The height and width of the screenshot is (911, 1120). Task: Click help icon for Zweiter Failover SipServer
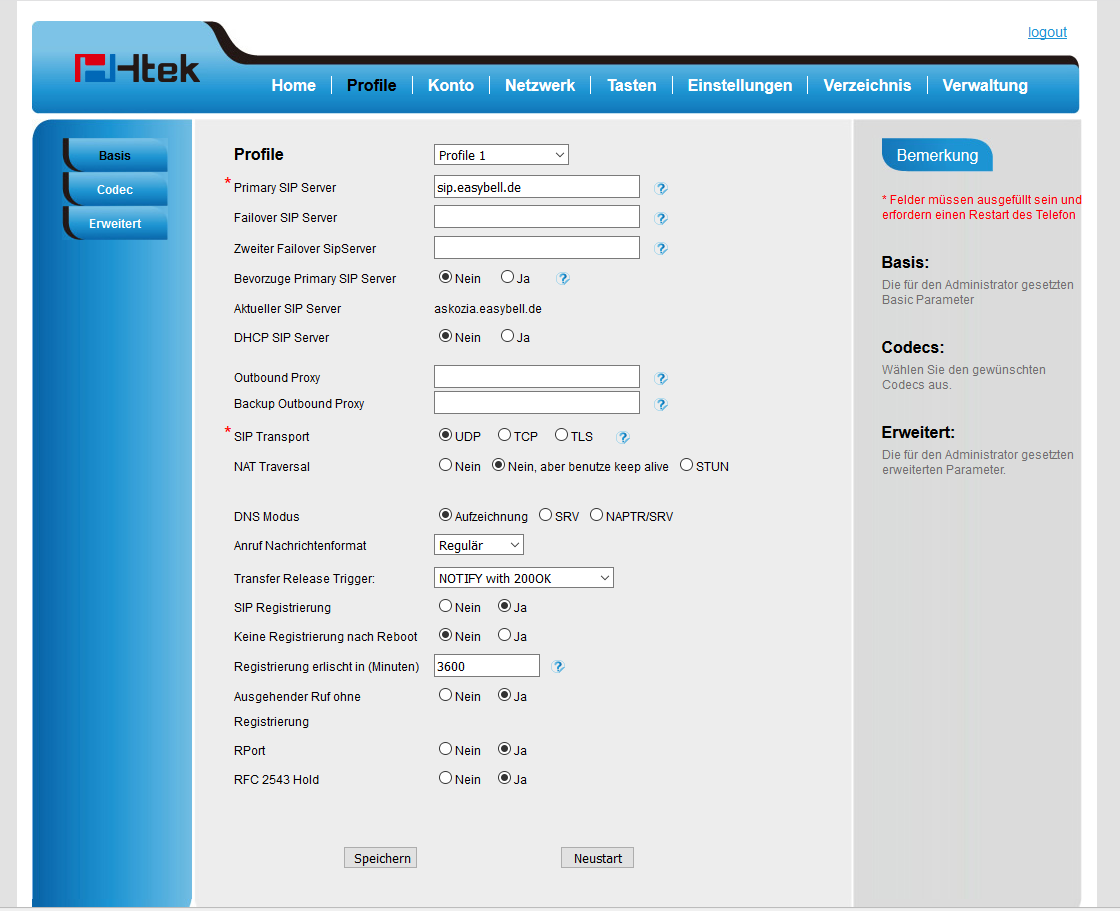pyautogui.click(x=661, y=249)
